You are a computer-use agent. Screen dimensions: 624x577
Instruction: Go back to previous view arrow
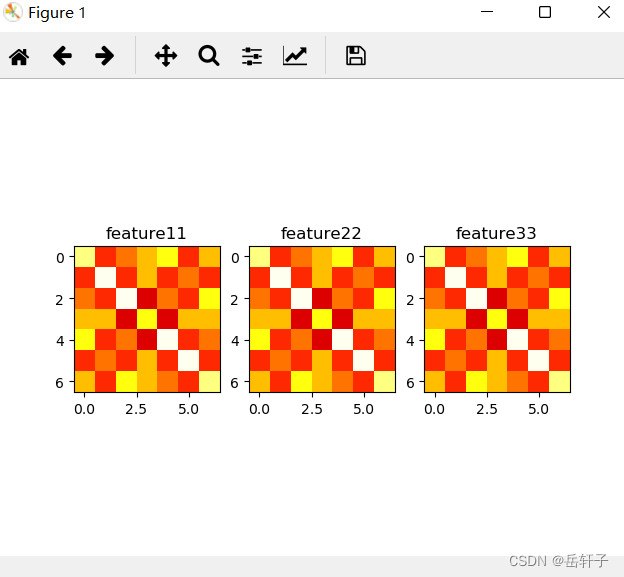click(62, 56)
